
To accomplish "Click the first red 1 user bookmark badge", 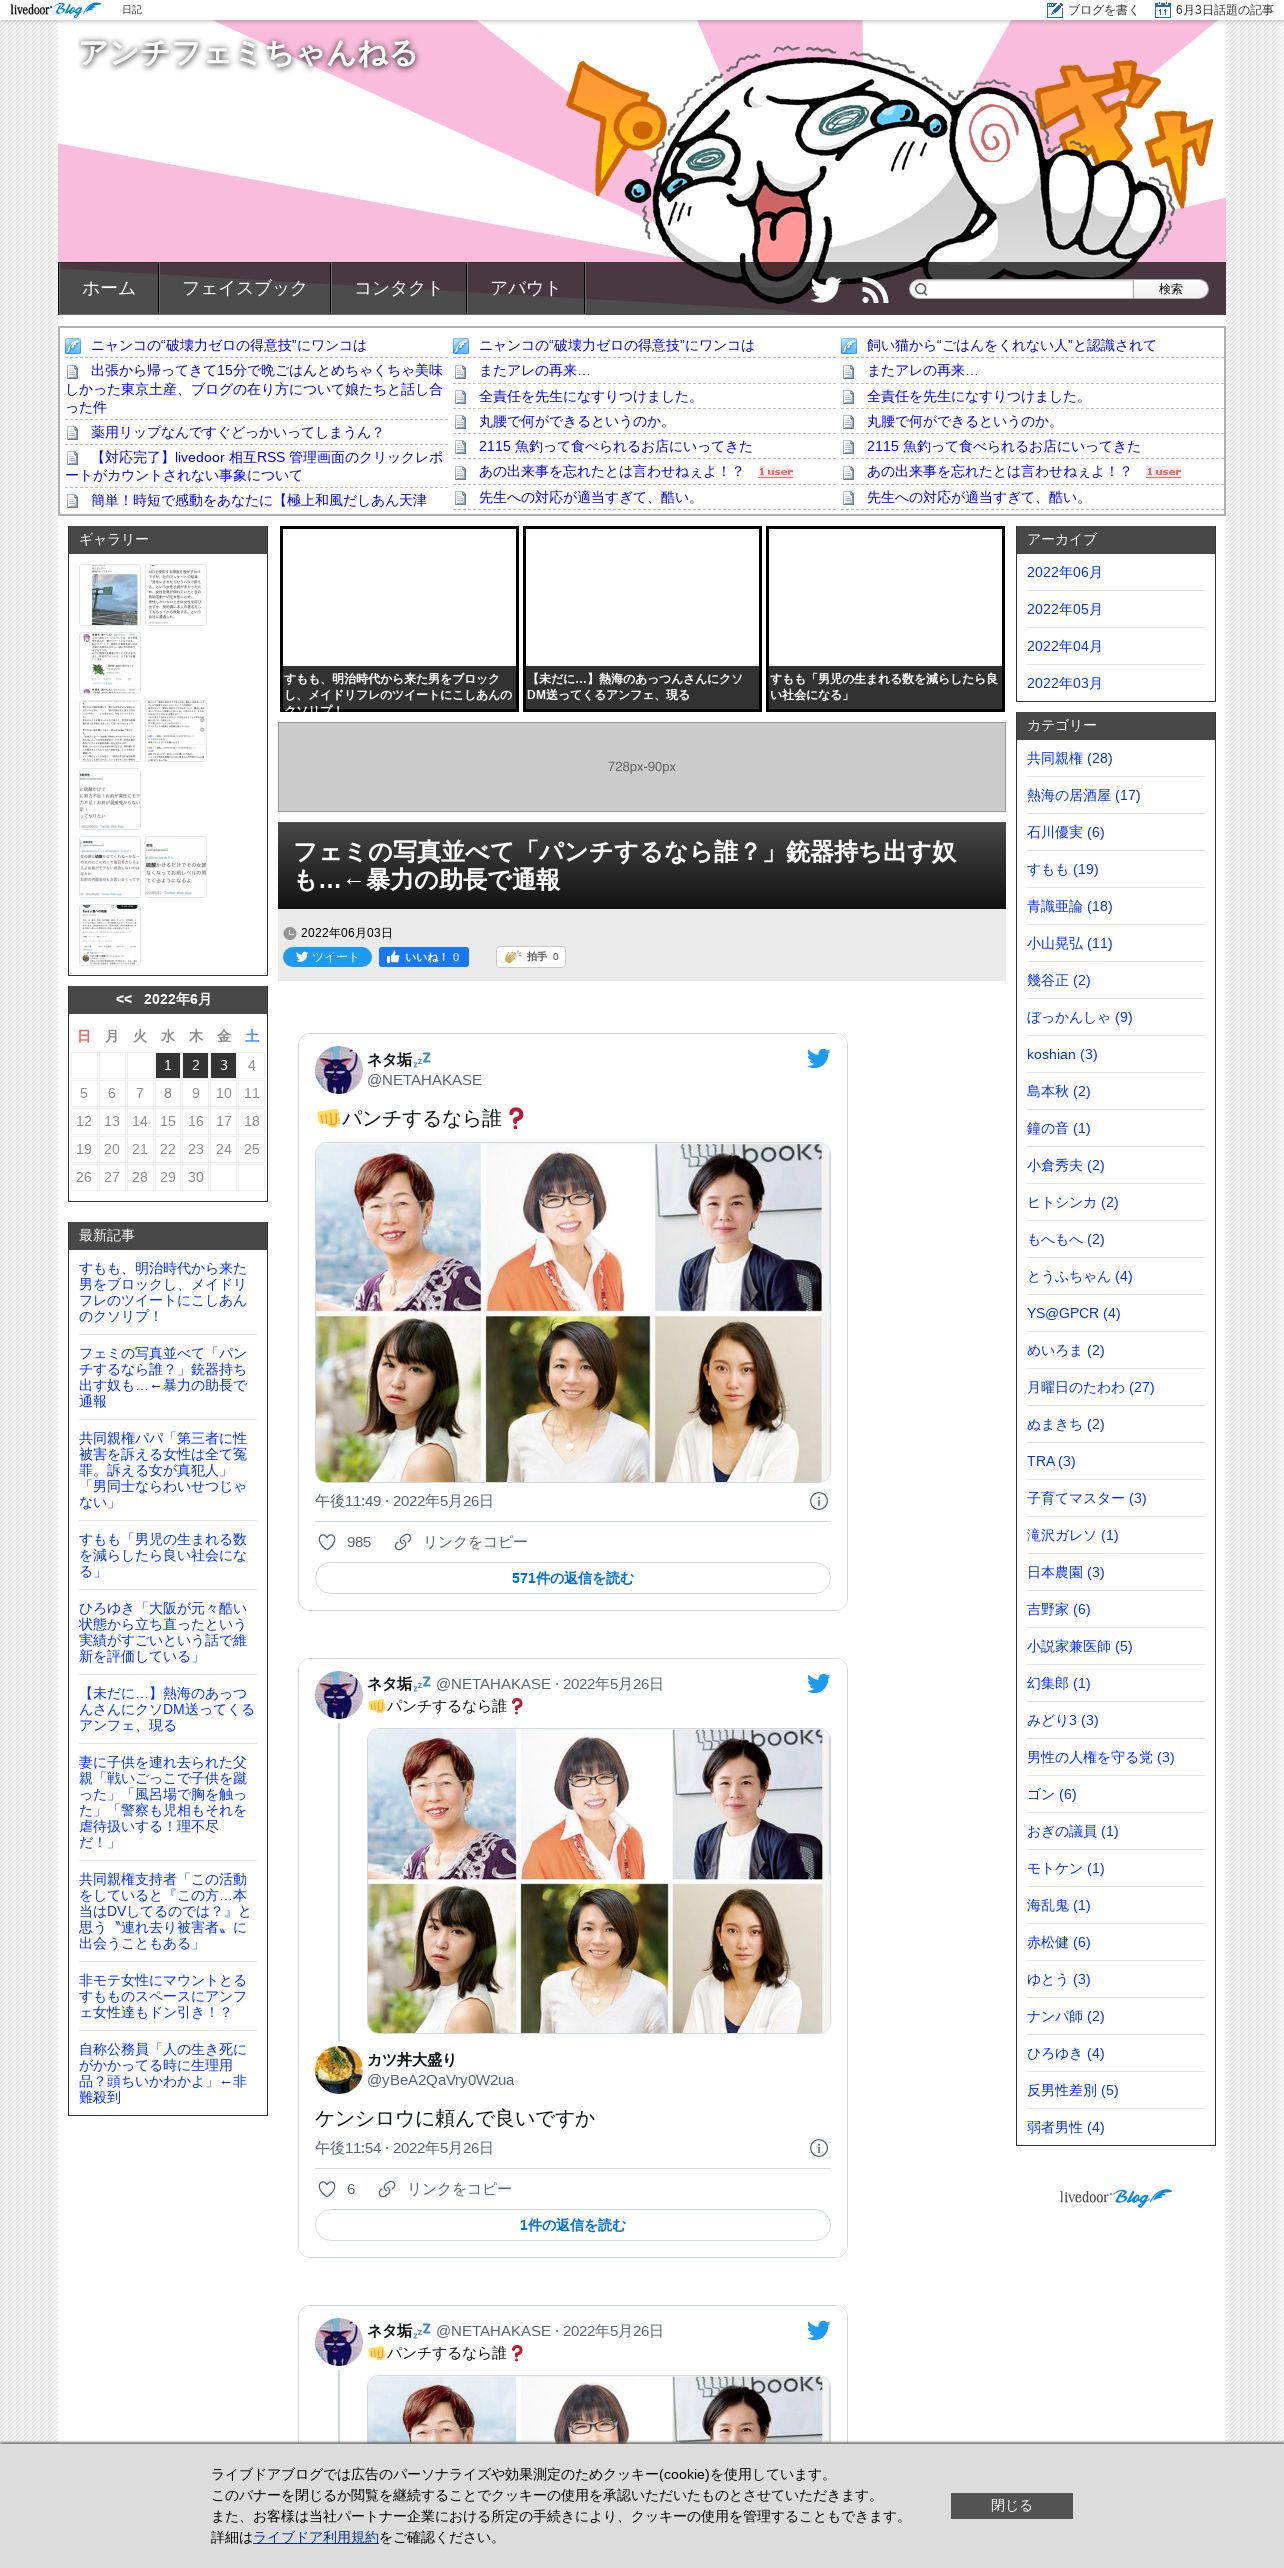I will pyautogui.click(x=775, y=472).
